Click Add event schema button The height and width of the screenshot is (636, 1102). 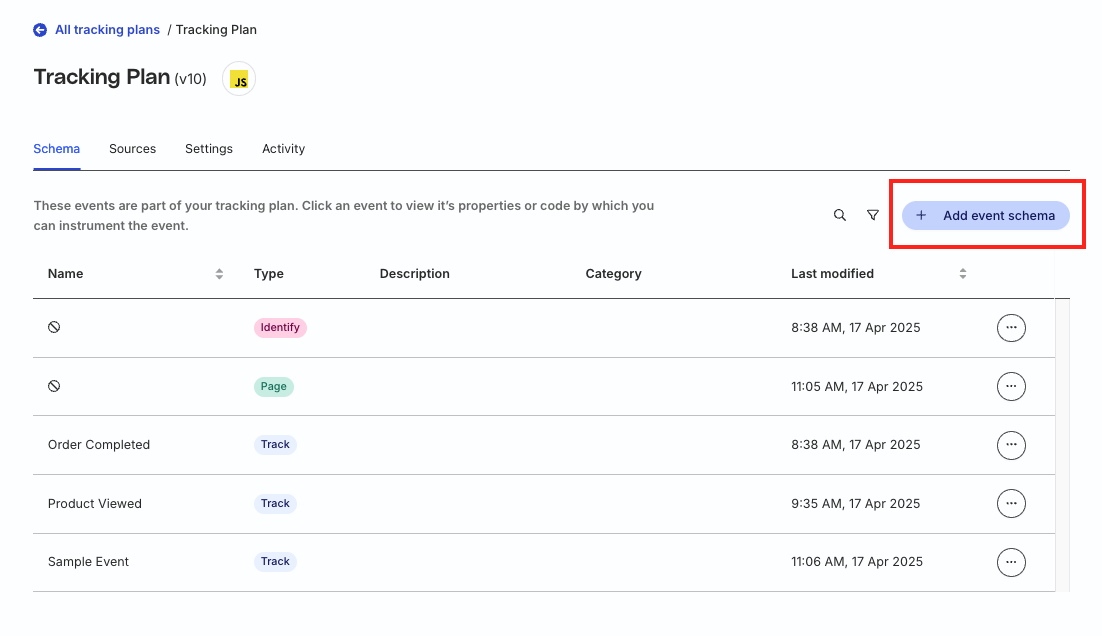point(985,215)
